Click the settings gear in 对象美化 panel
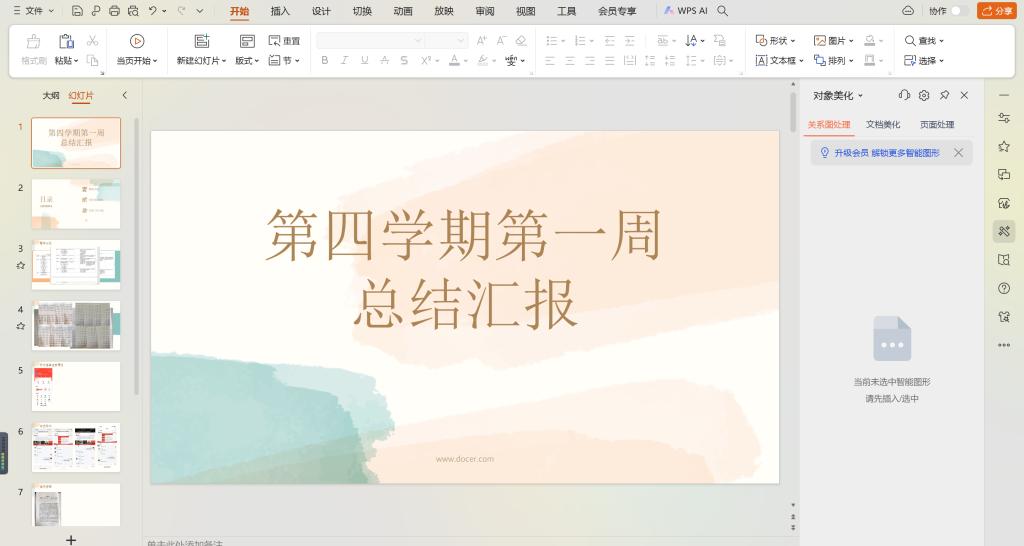The width and height of the screenshot is (1024, 546). (924, 95)
